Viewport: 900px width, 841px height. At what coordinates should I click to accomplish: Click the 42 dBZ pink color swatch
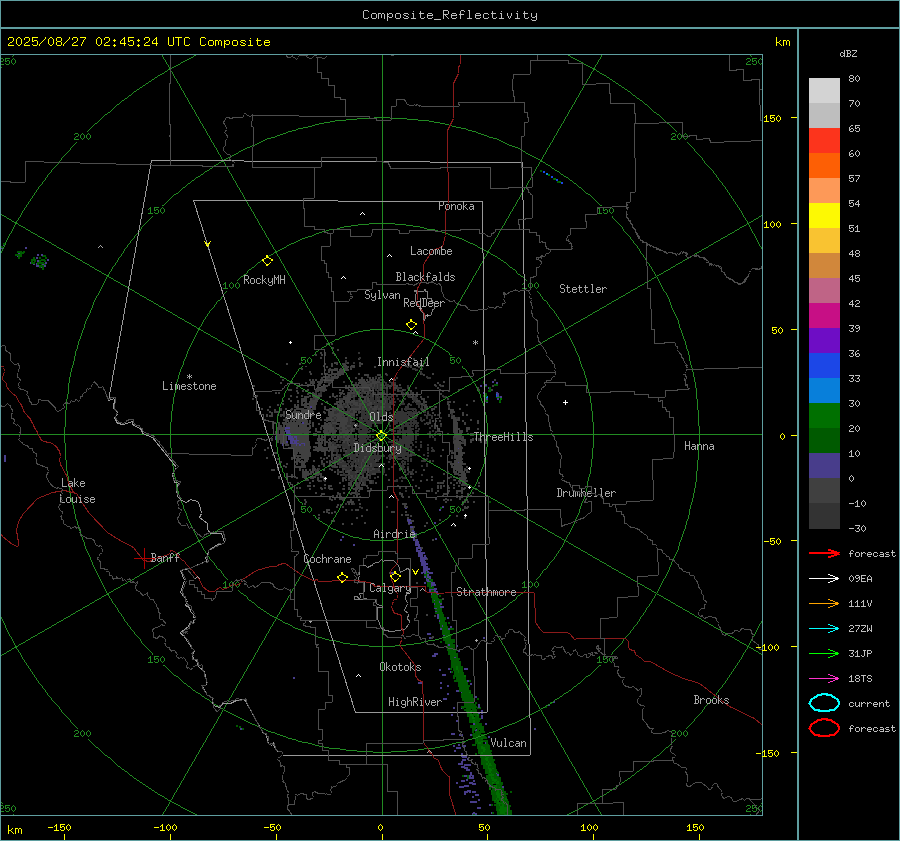click(824, 290)
